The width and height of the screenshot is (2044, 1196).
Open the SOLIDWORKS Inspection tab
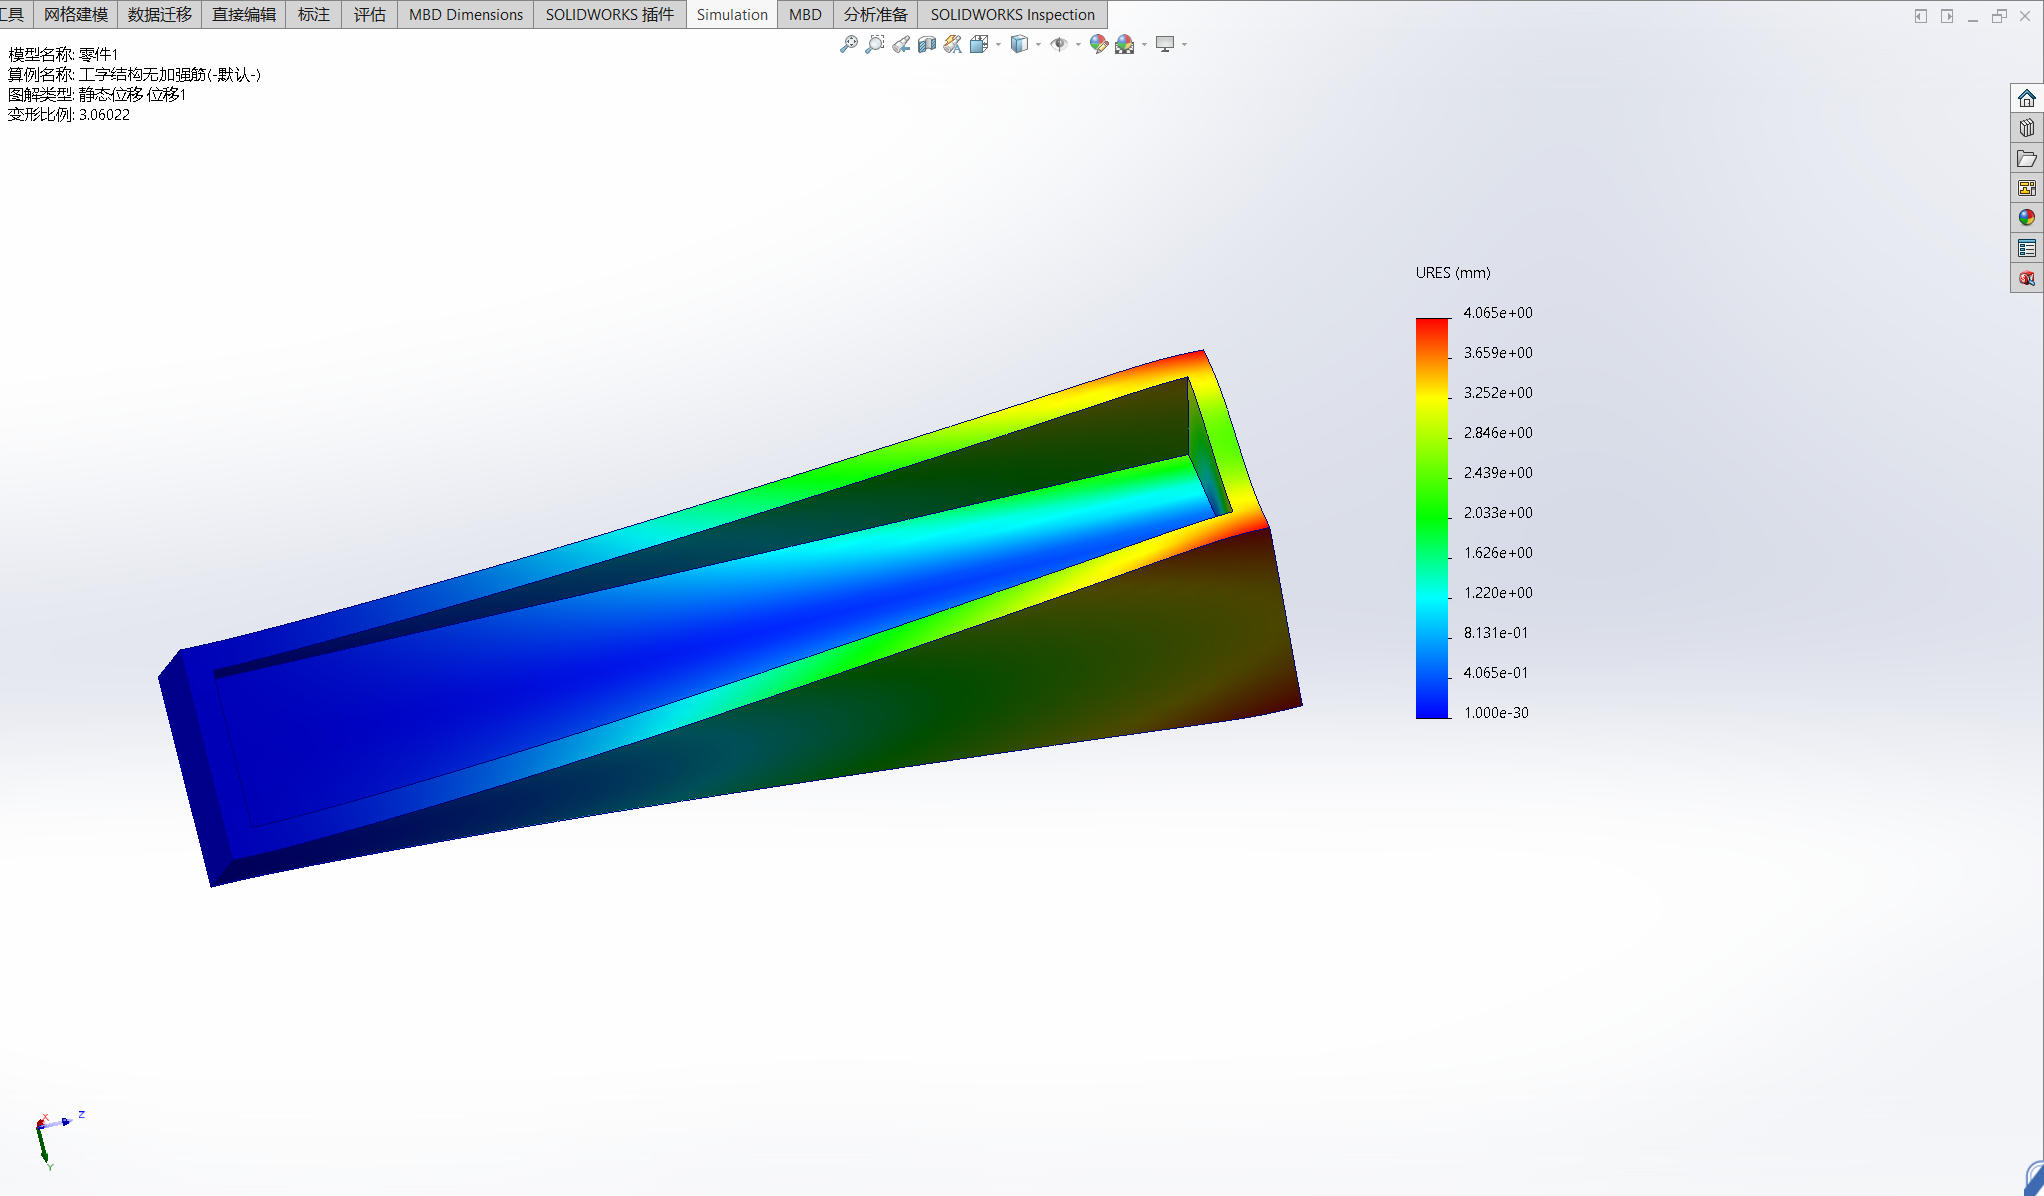1012,14
